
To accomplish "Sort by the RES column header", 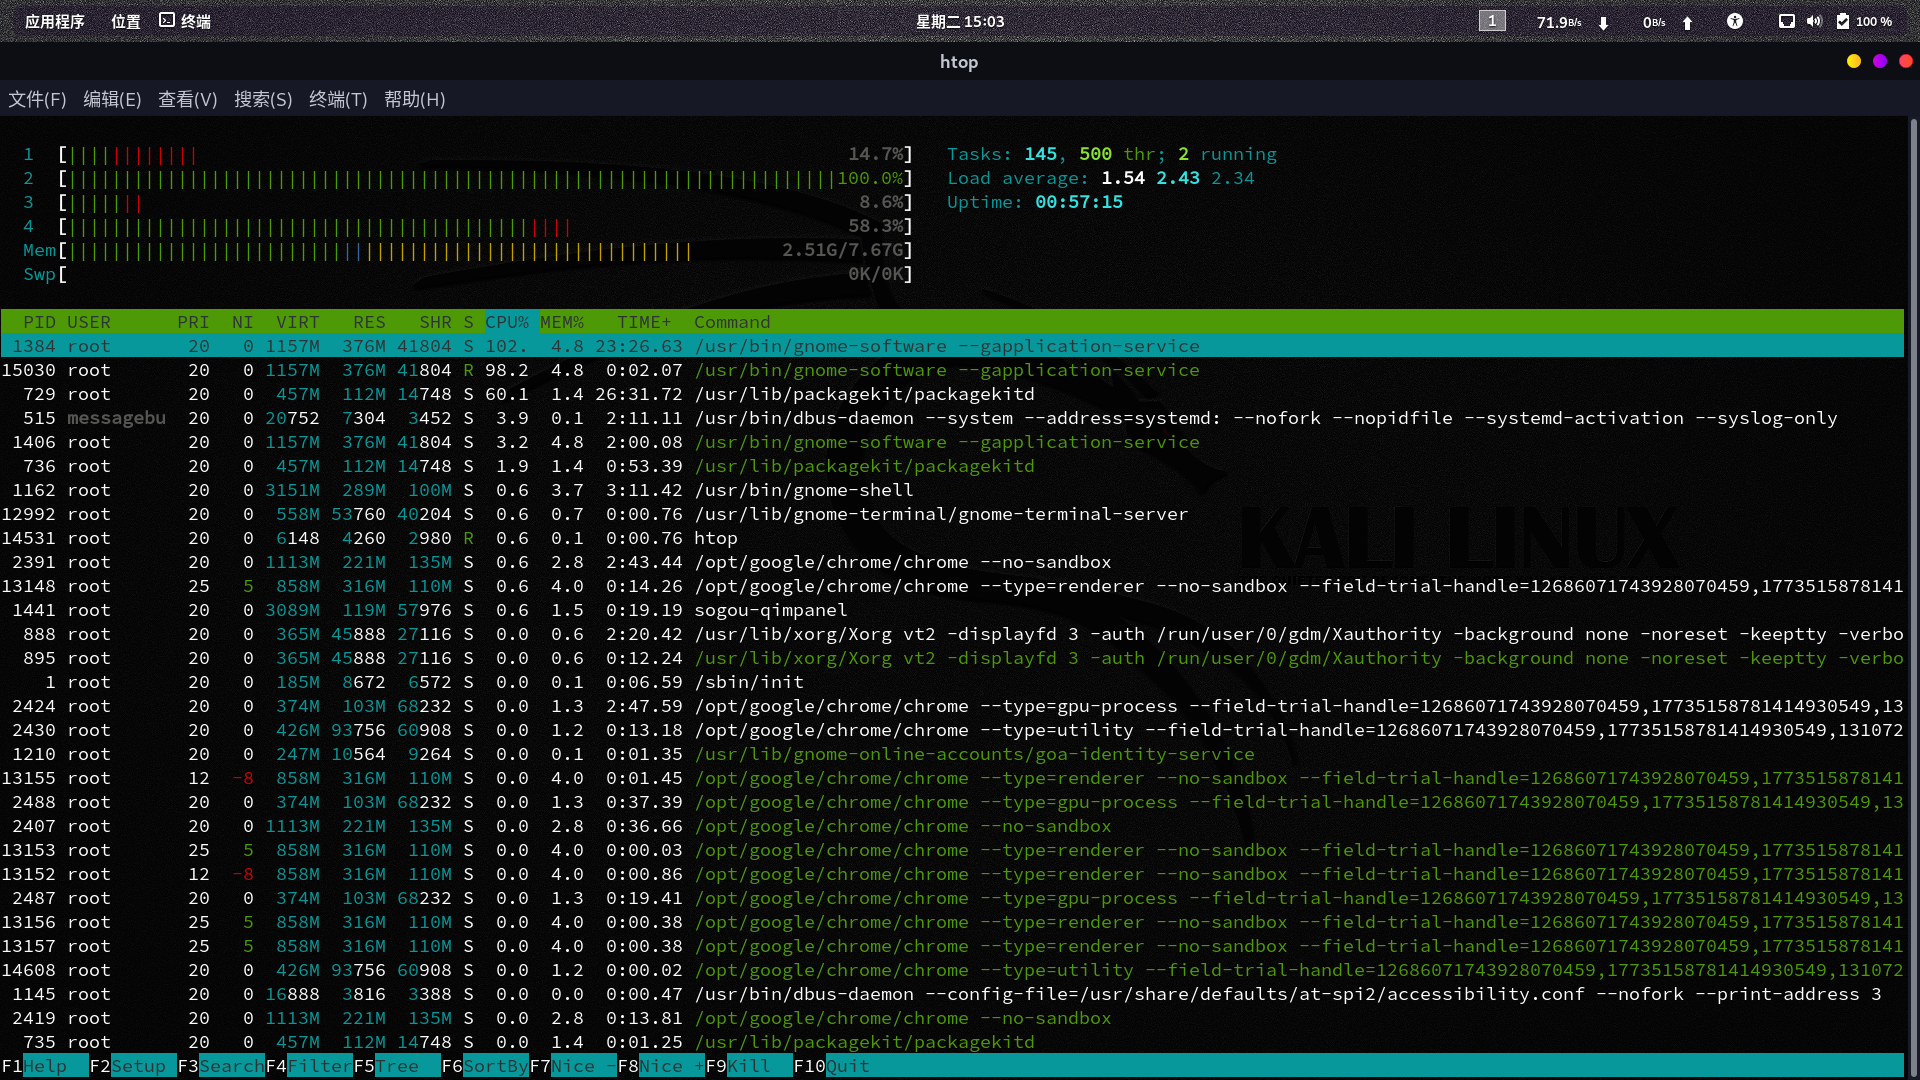I will 369,322.
